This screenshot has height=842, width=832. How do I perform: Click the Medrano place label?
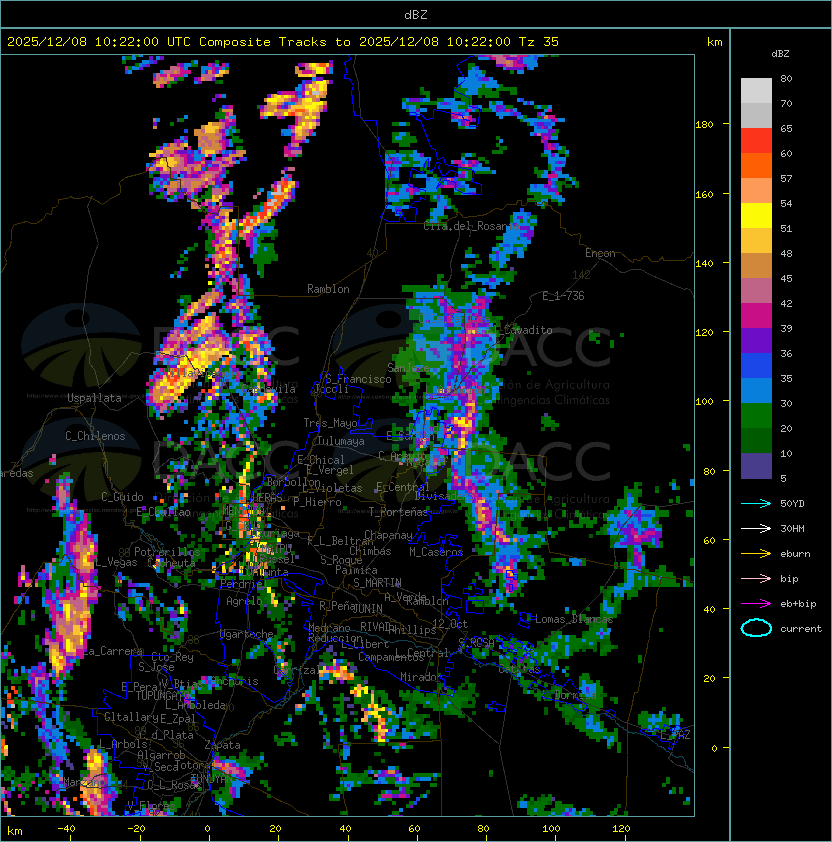click(329, 628)
